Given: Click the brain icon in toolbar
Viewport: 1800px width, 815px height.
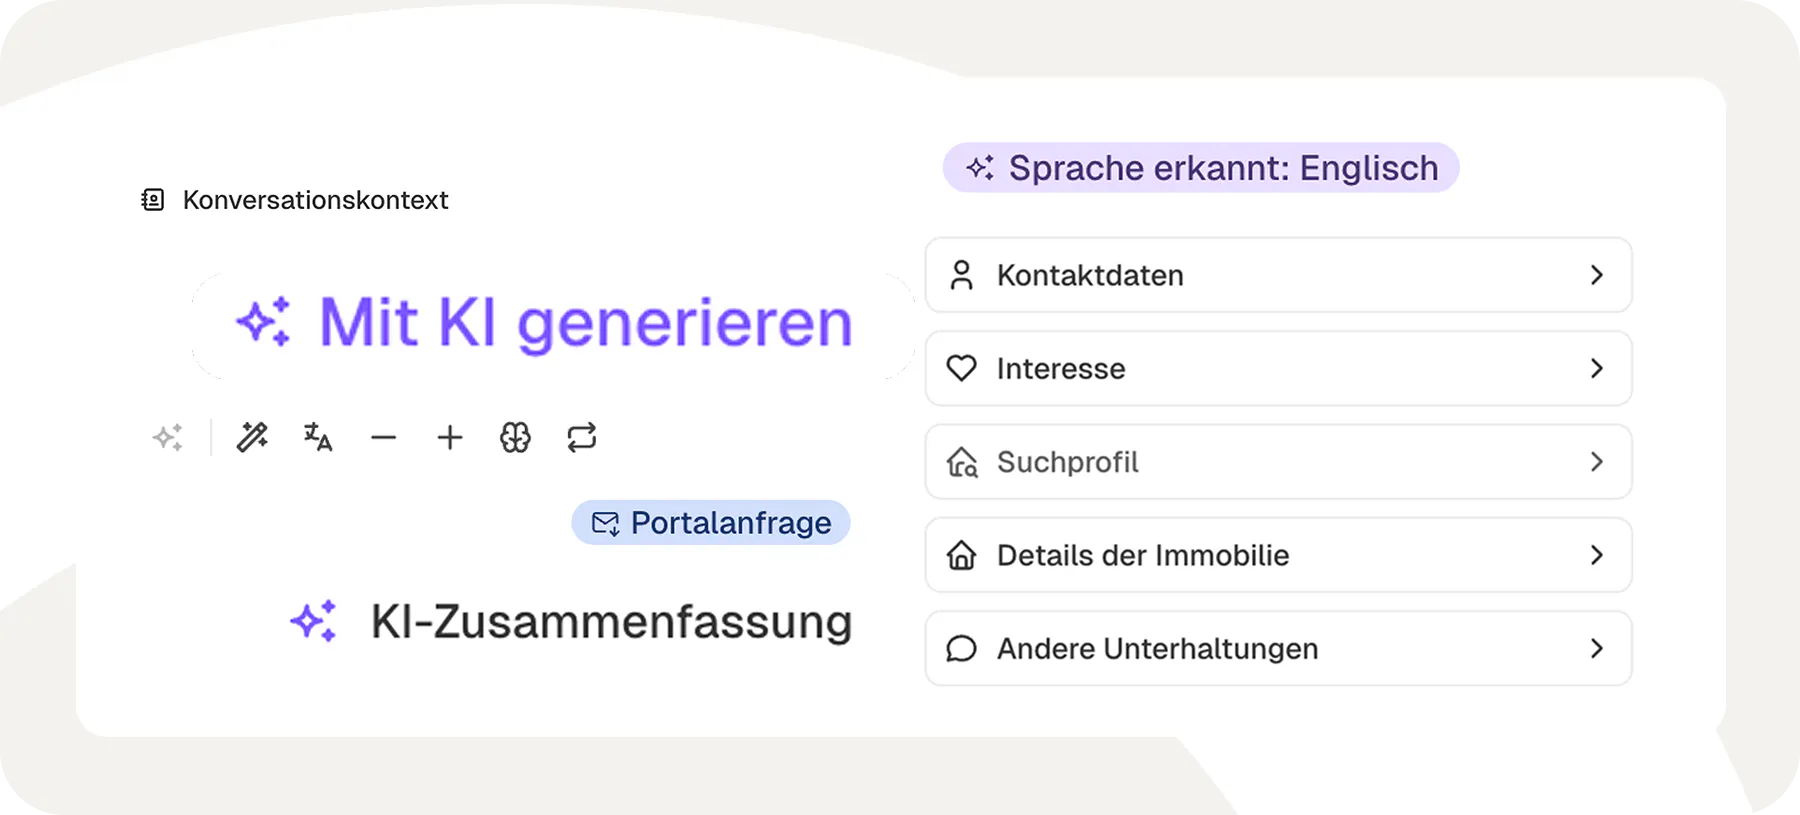Looking at the screenshot, I should click(x=515, y=437).
